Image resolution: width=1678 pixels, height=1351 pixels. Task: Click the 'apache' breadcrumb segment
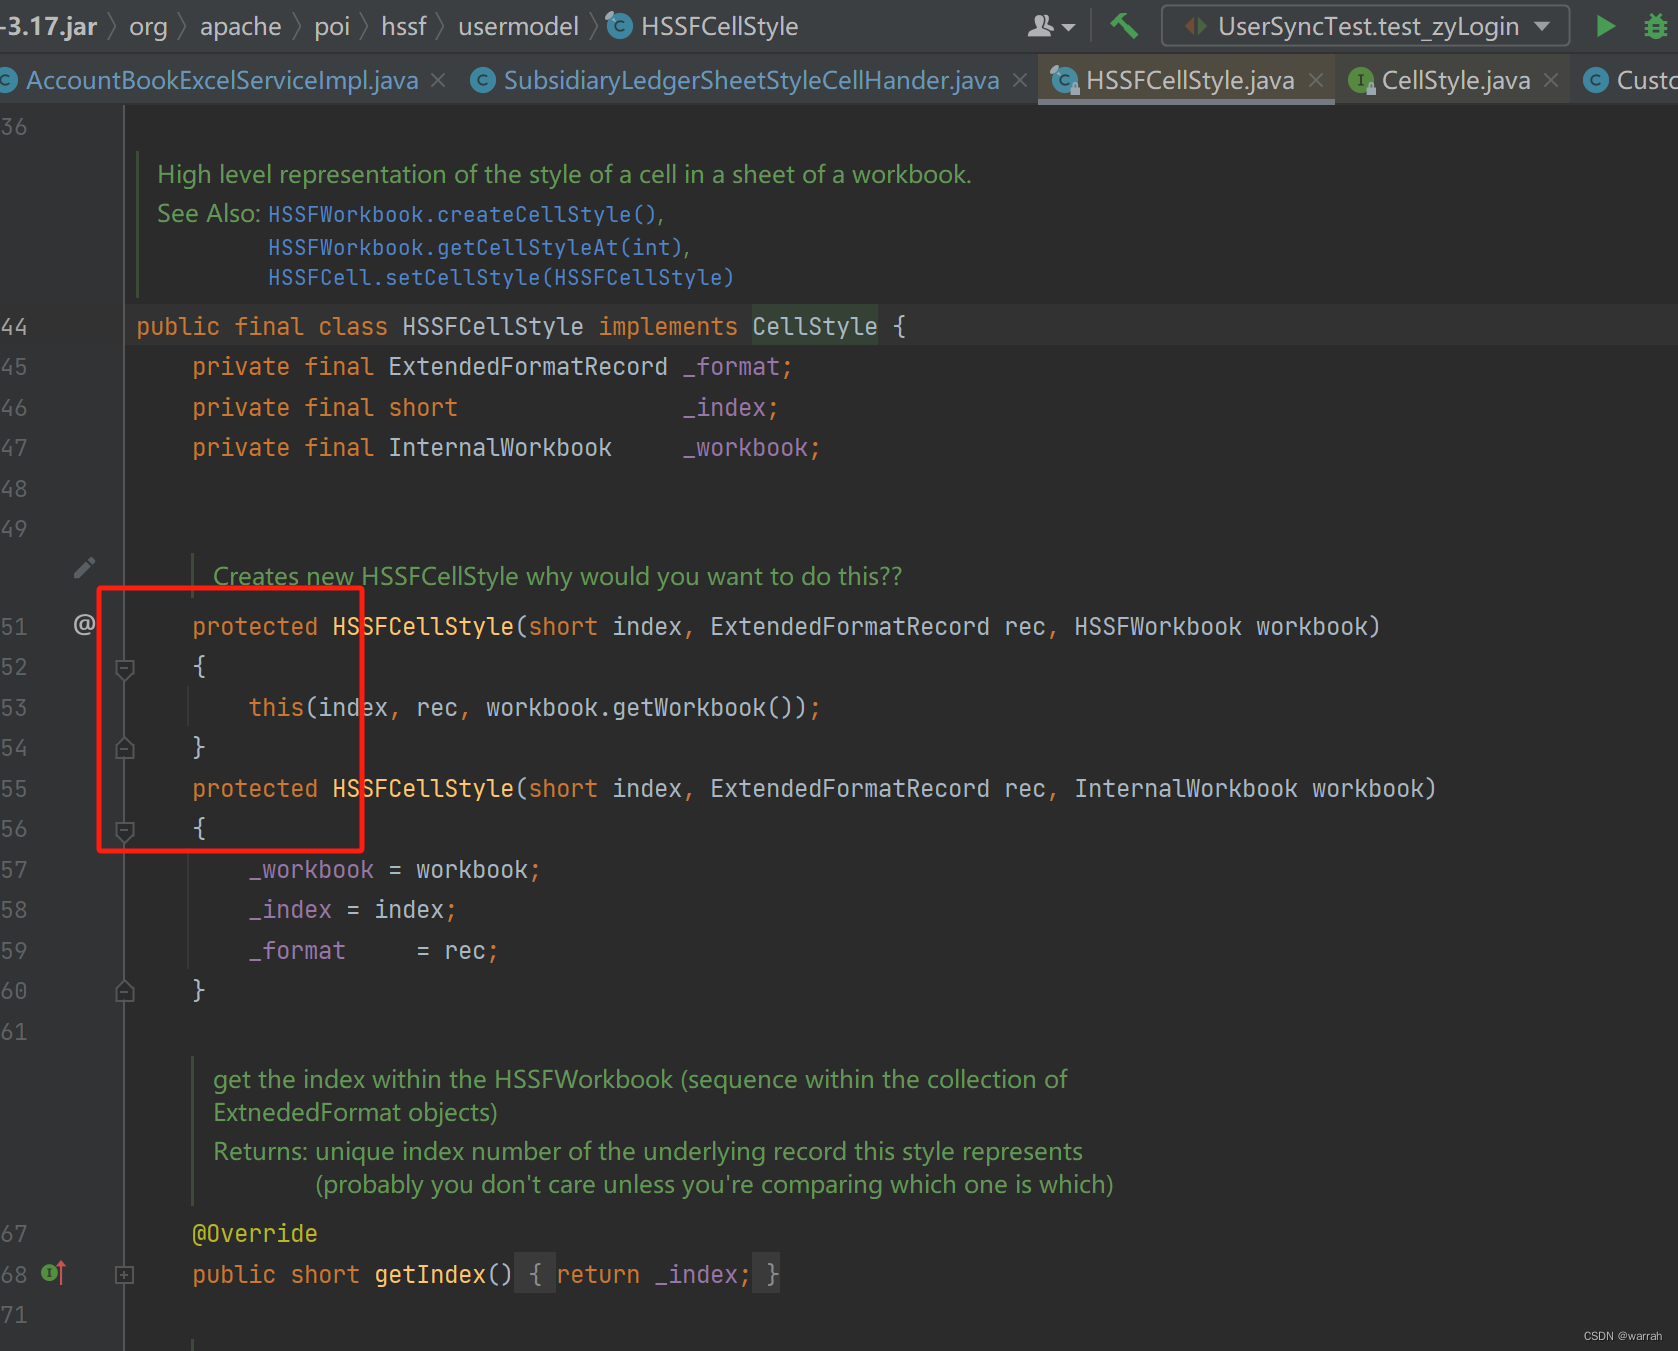(241, 26)
